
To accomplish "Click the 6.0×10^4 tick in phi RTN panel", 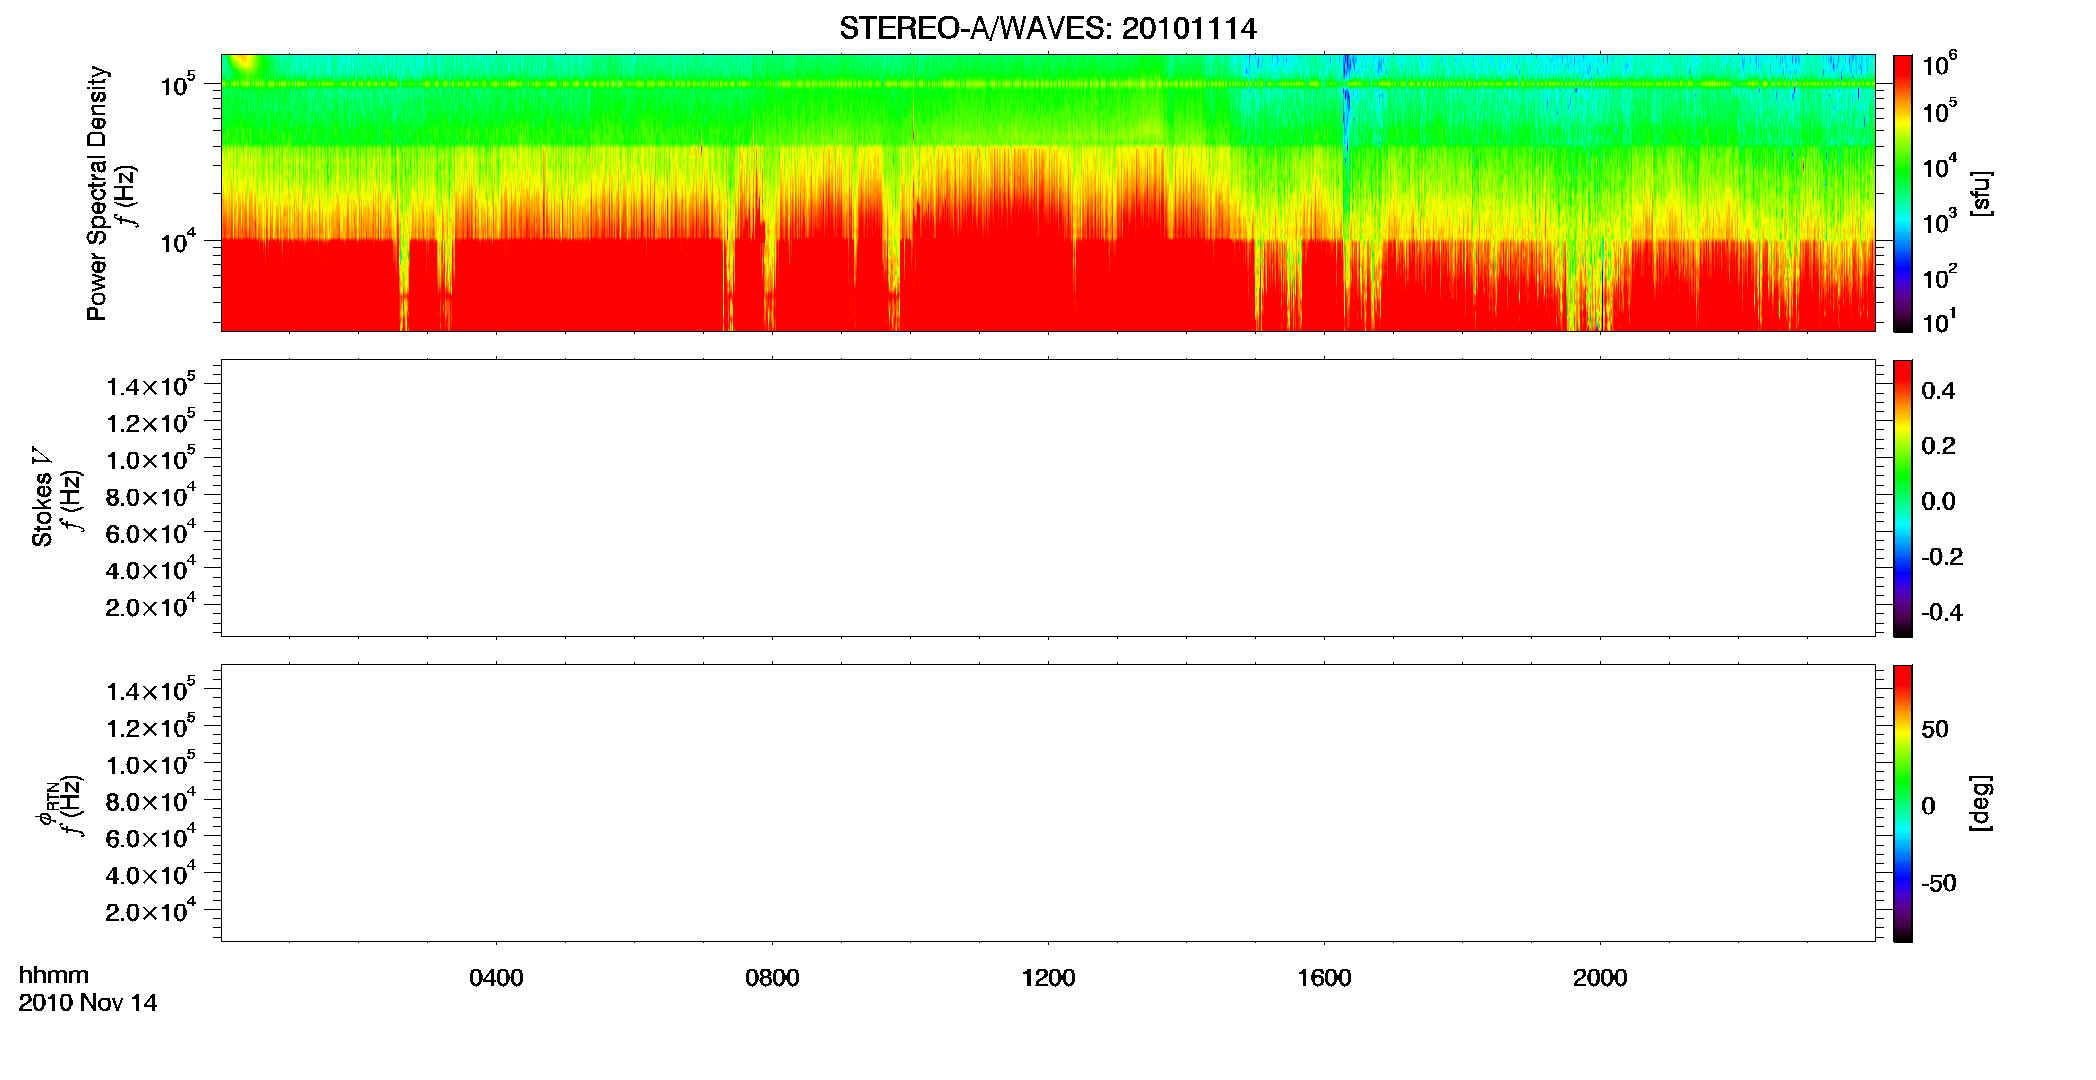I will coord(151,837).
